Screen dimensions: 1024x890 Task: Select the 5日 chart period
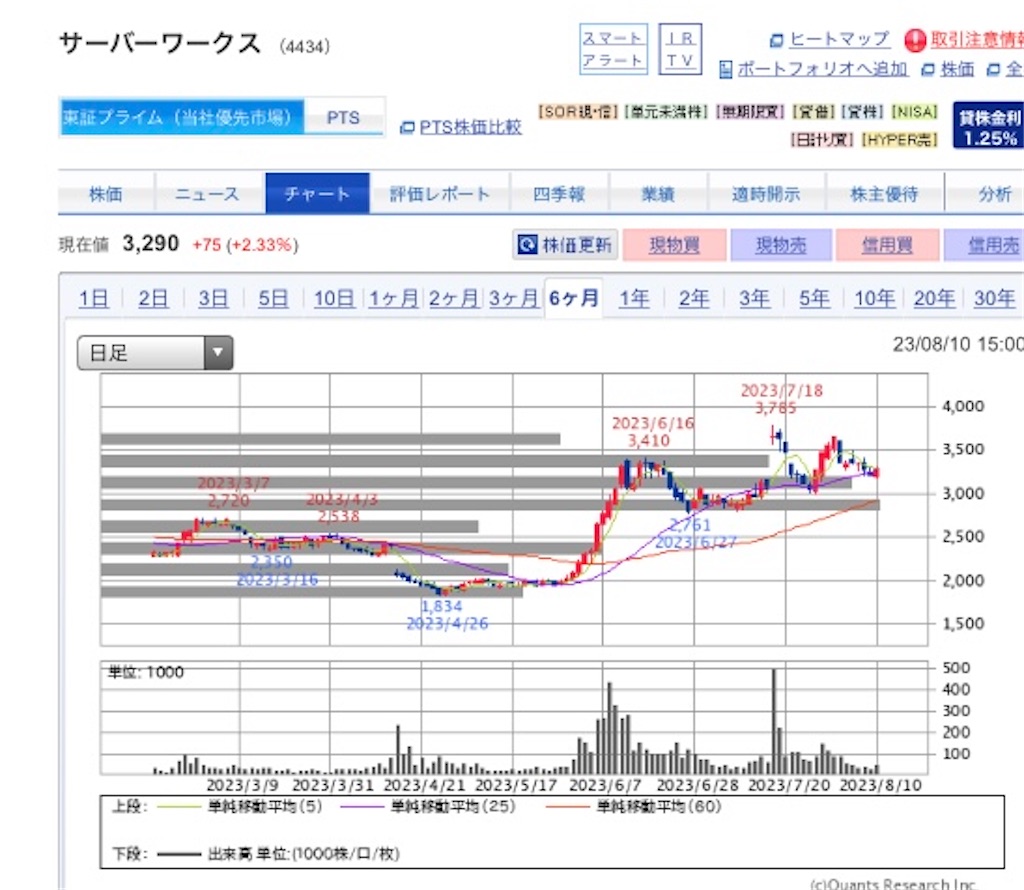pyautogui.click(x=273, y=298)
